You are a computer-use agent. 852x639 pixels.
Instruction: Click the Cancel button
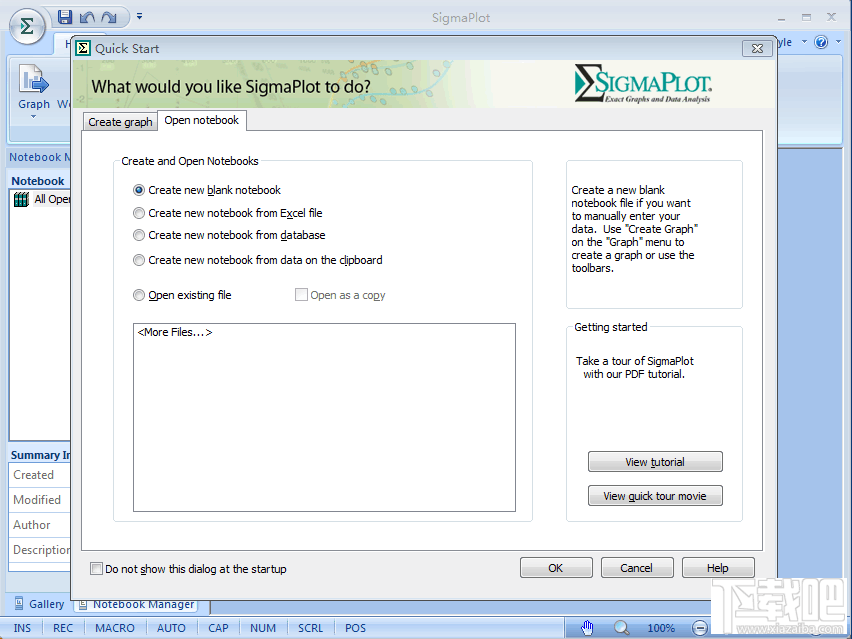pyautogui.click(x=637, y=568)
